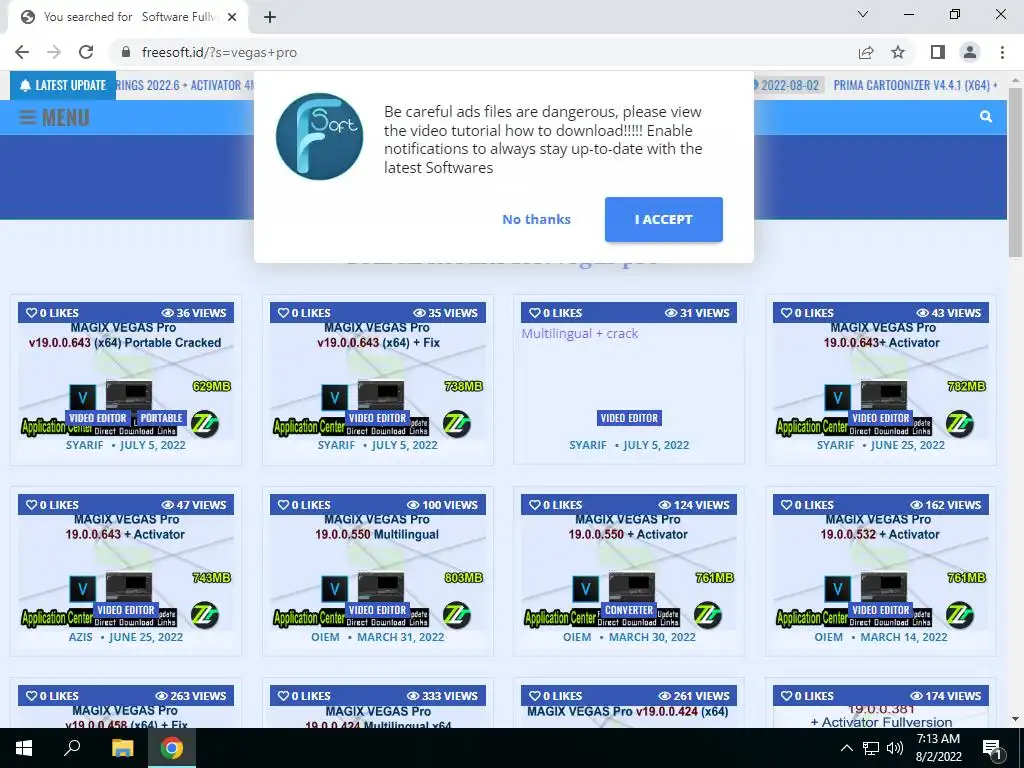Click the MARCH 31, 2022 date
This screenshot has height=768, width=1024.
point(400,637)
